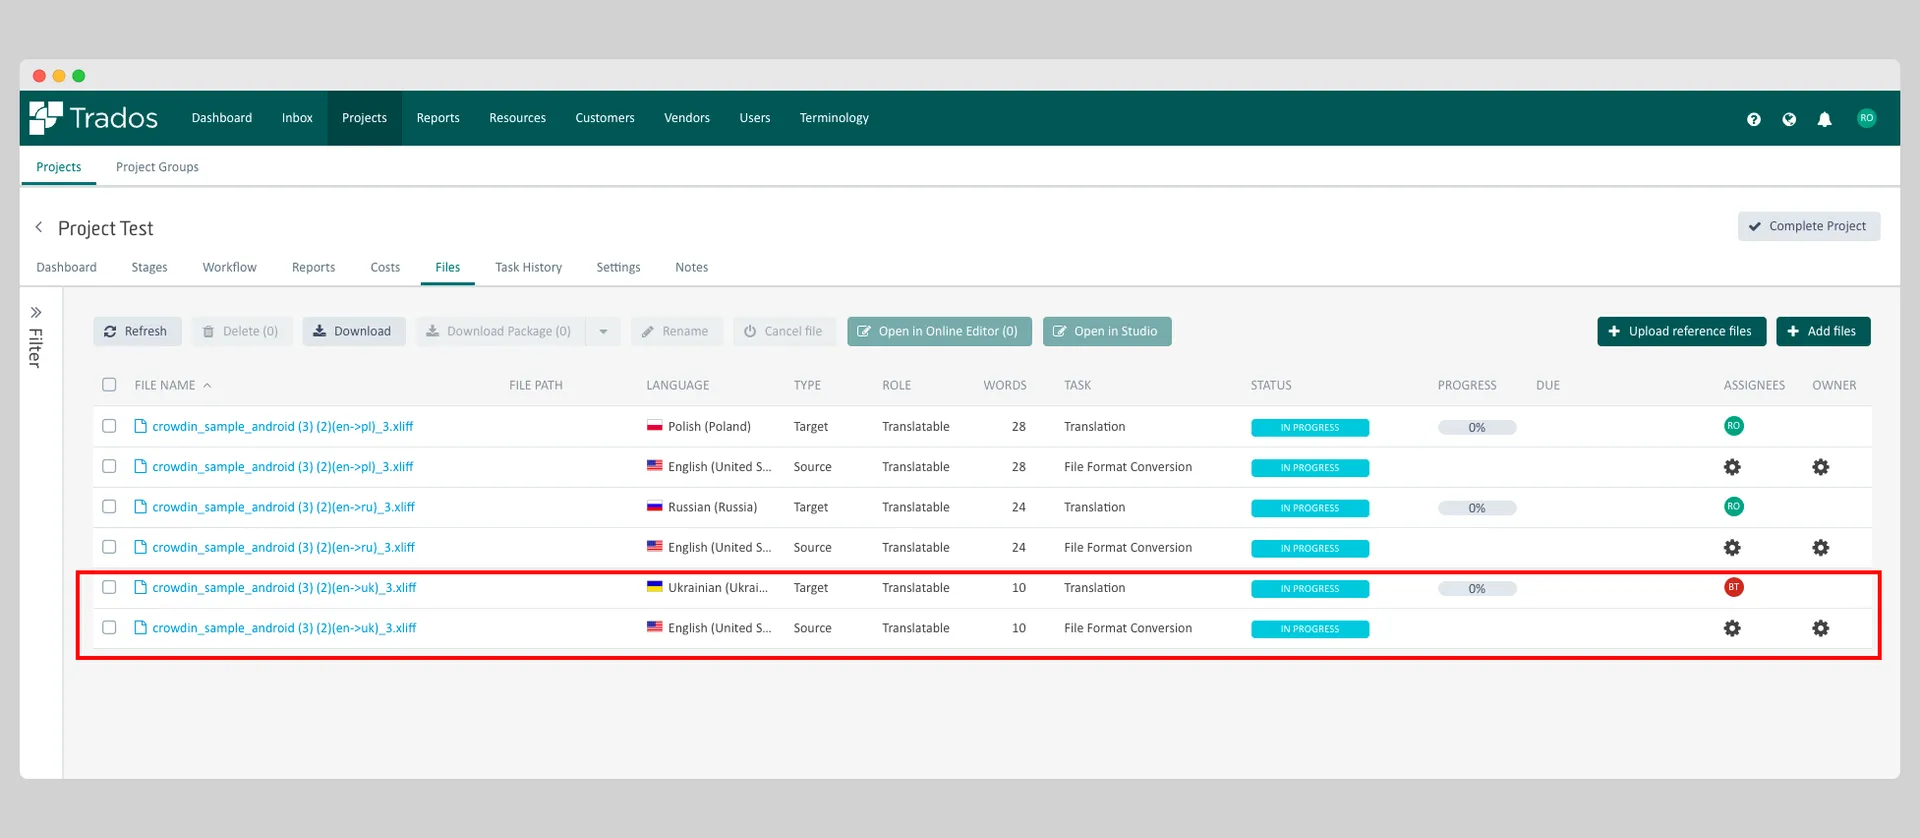Open crowdin_sample_android (en->pl) target file link
This screenshot has width=1920, height=838.
pyautogui.click(x=282, y=426)
